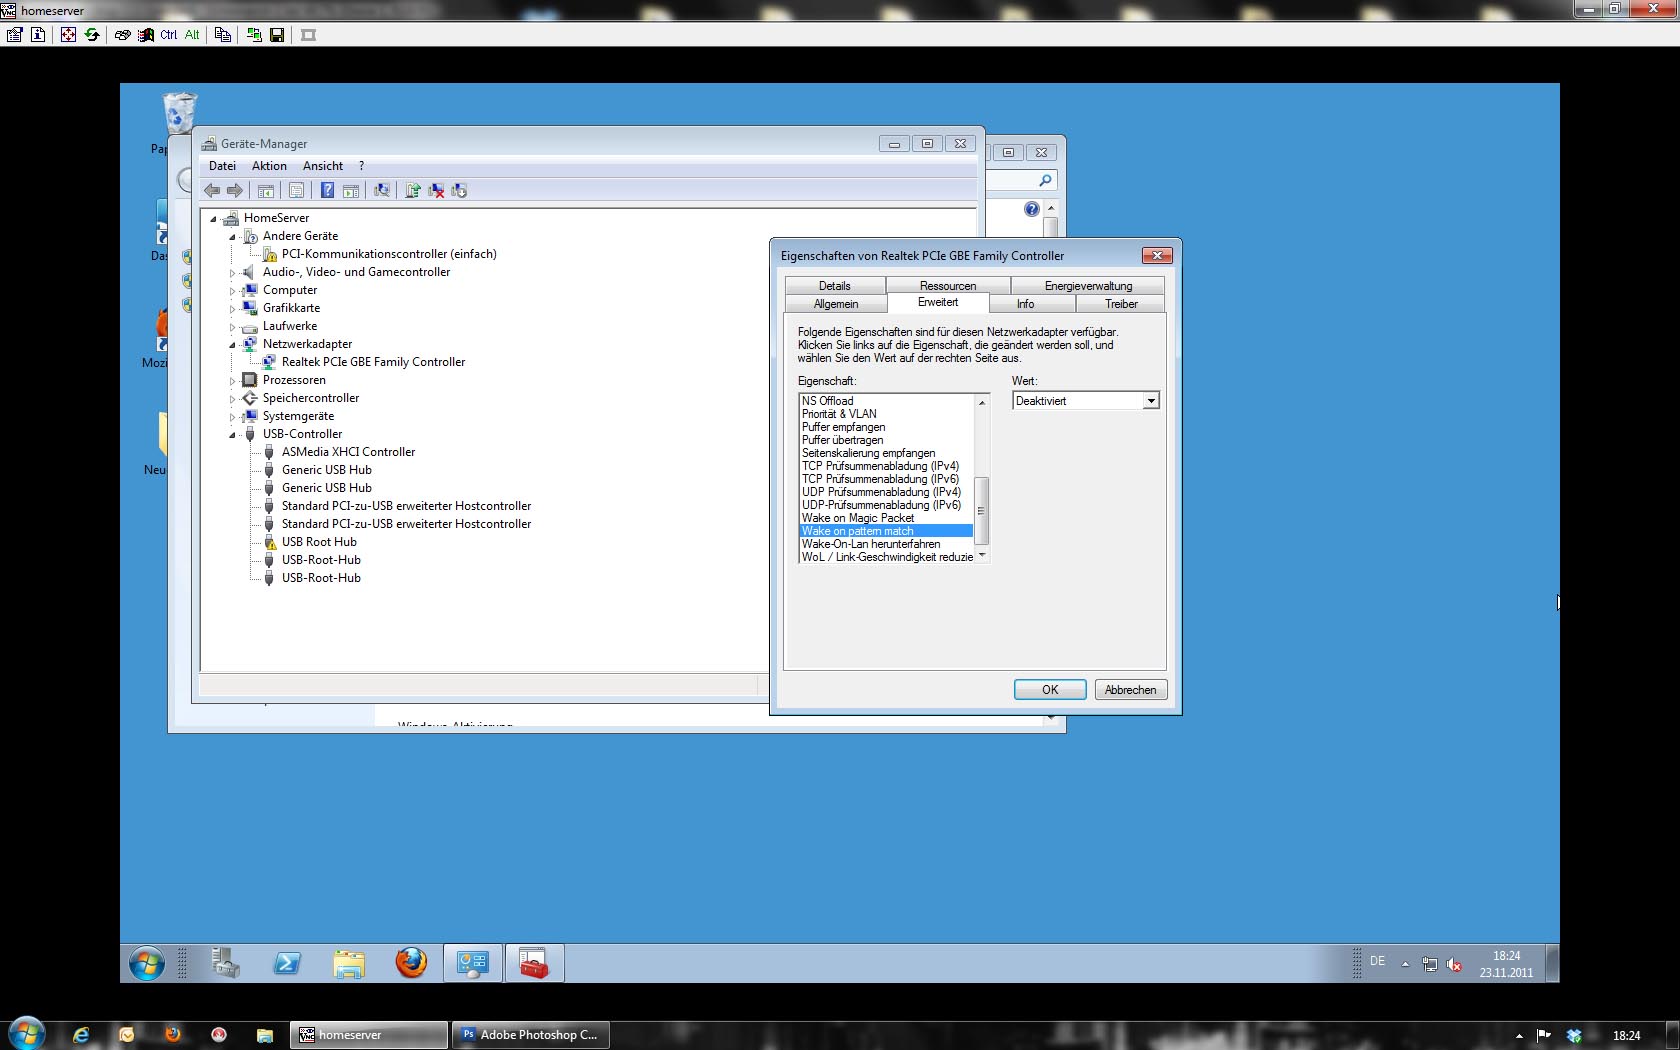Click Adobe Photoshop taskbar button
The image size is (1680, 1050).
tap(529, 1035)
